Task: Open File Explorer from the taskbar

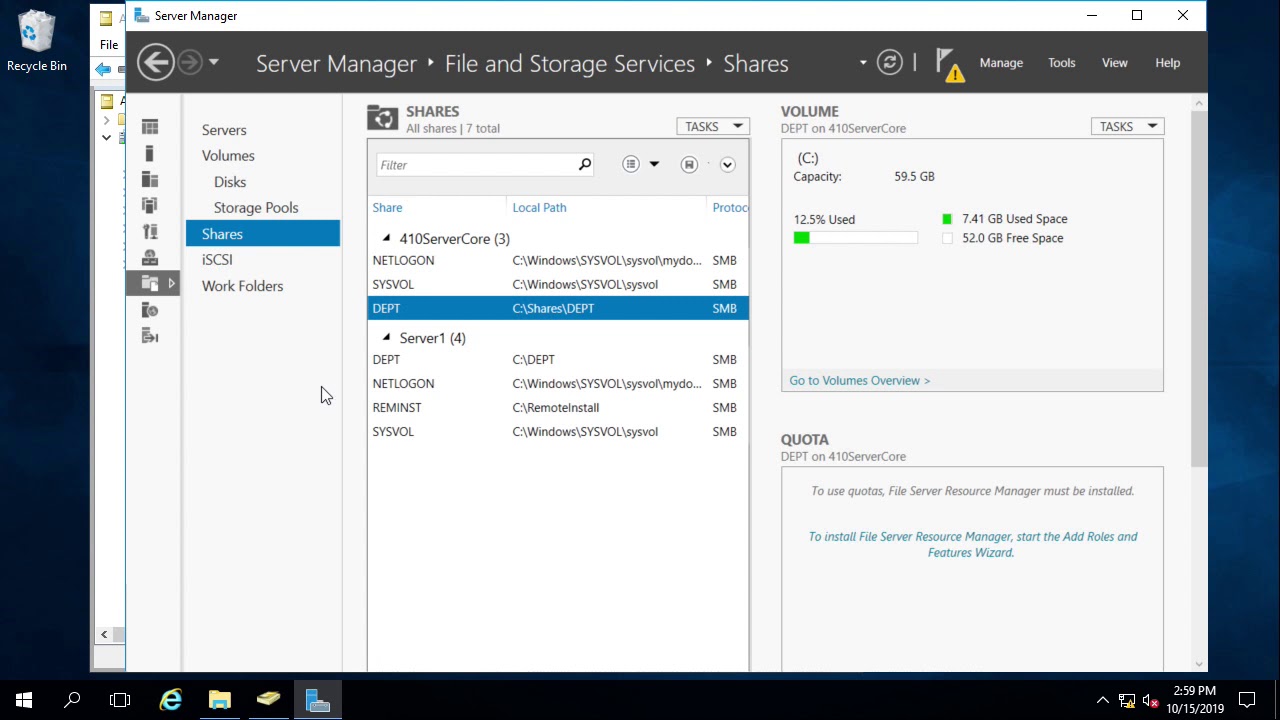Action: point(220,700)
